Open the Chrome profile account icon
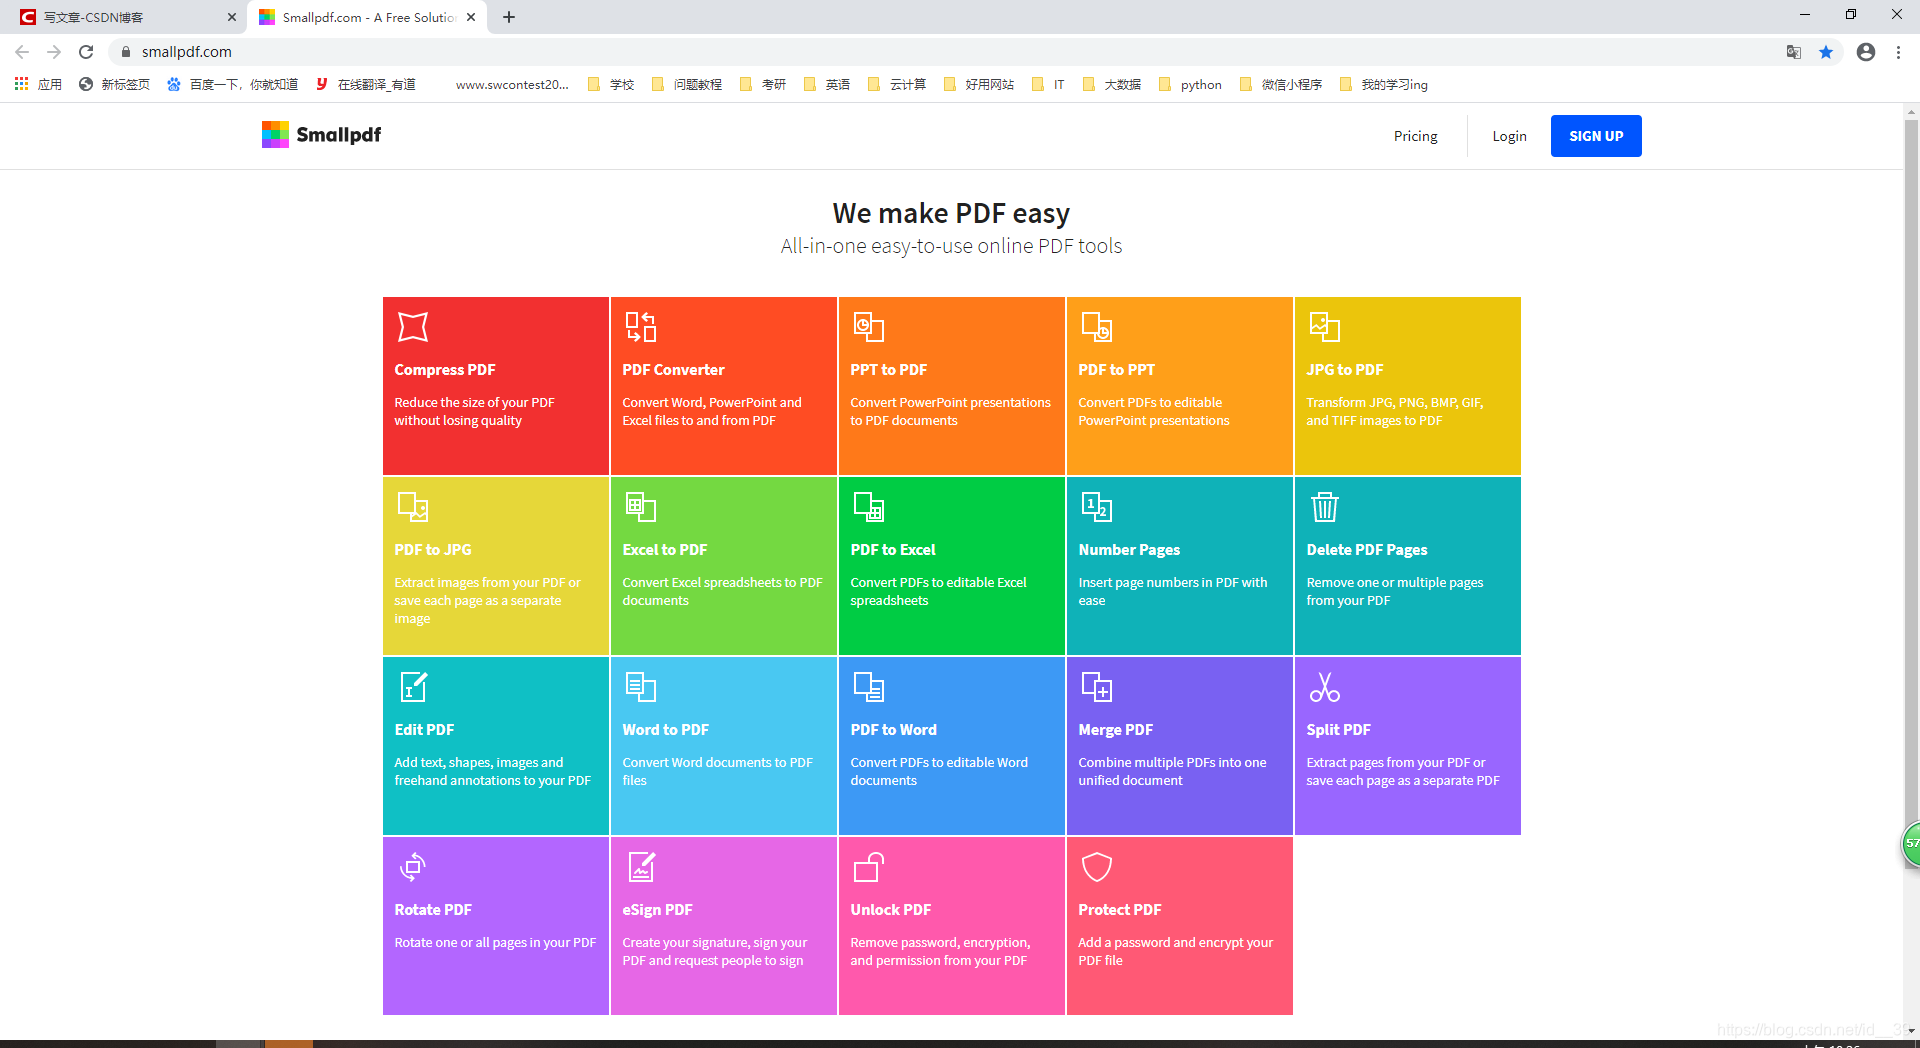Screen dimensions: 1920x1048 pyautogui.click(x=1866, y=52)
